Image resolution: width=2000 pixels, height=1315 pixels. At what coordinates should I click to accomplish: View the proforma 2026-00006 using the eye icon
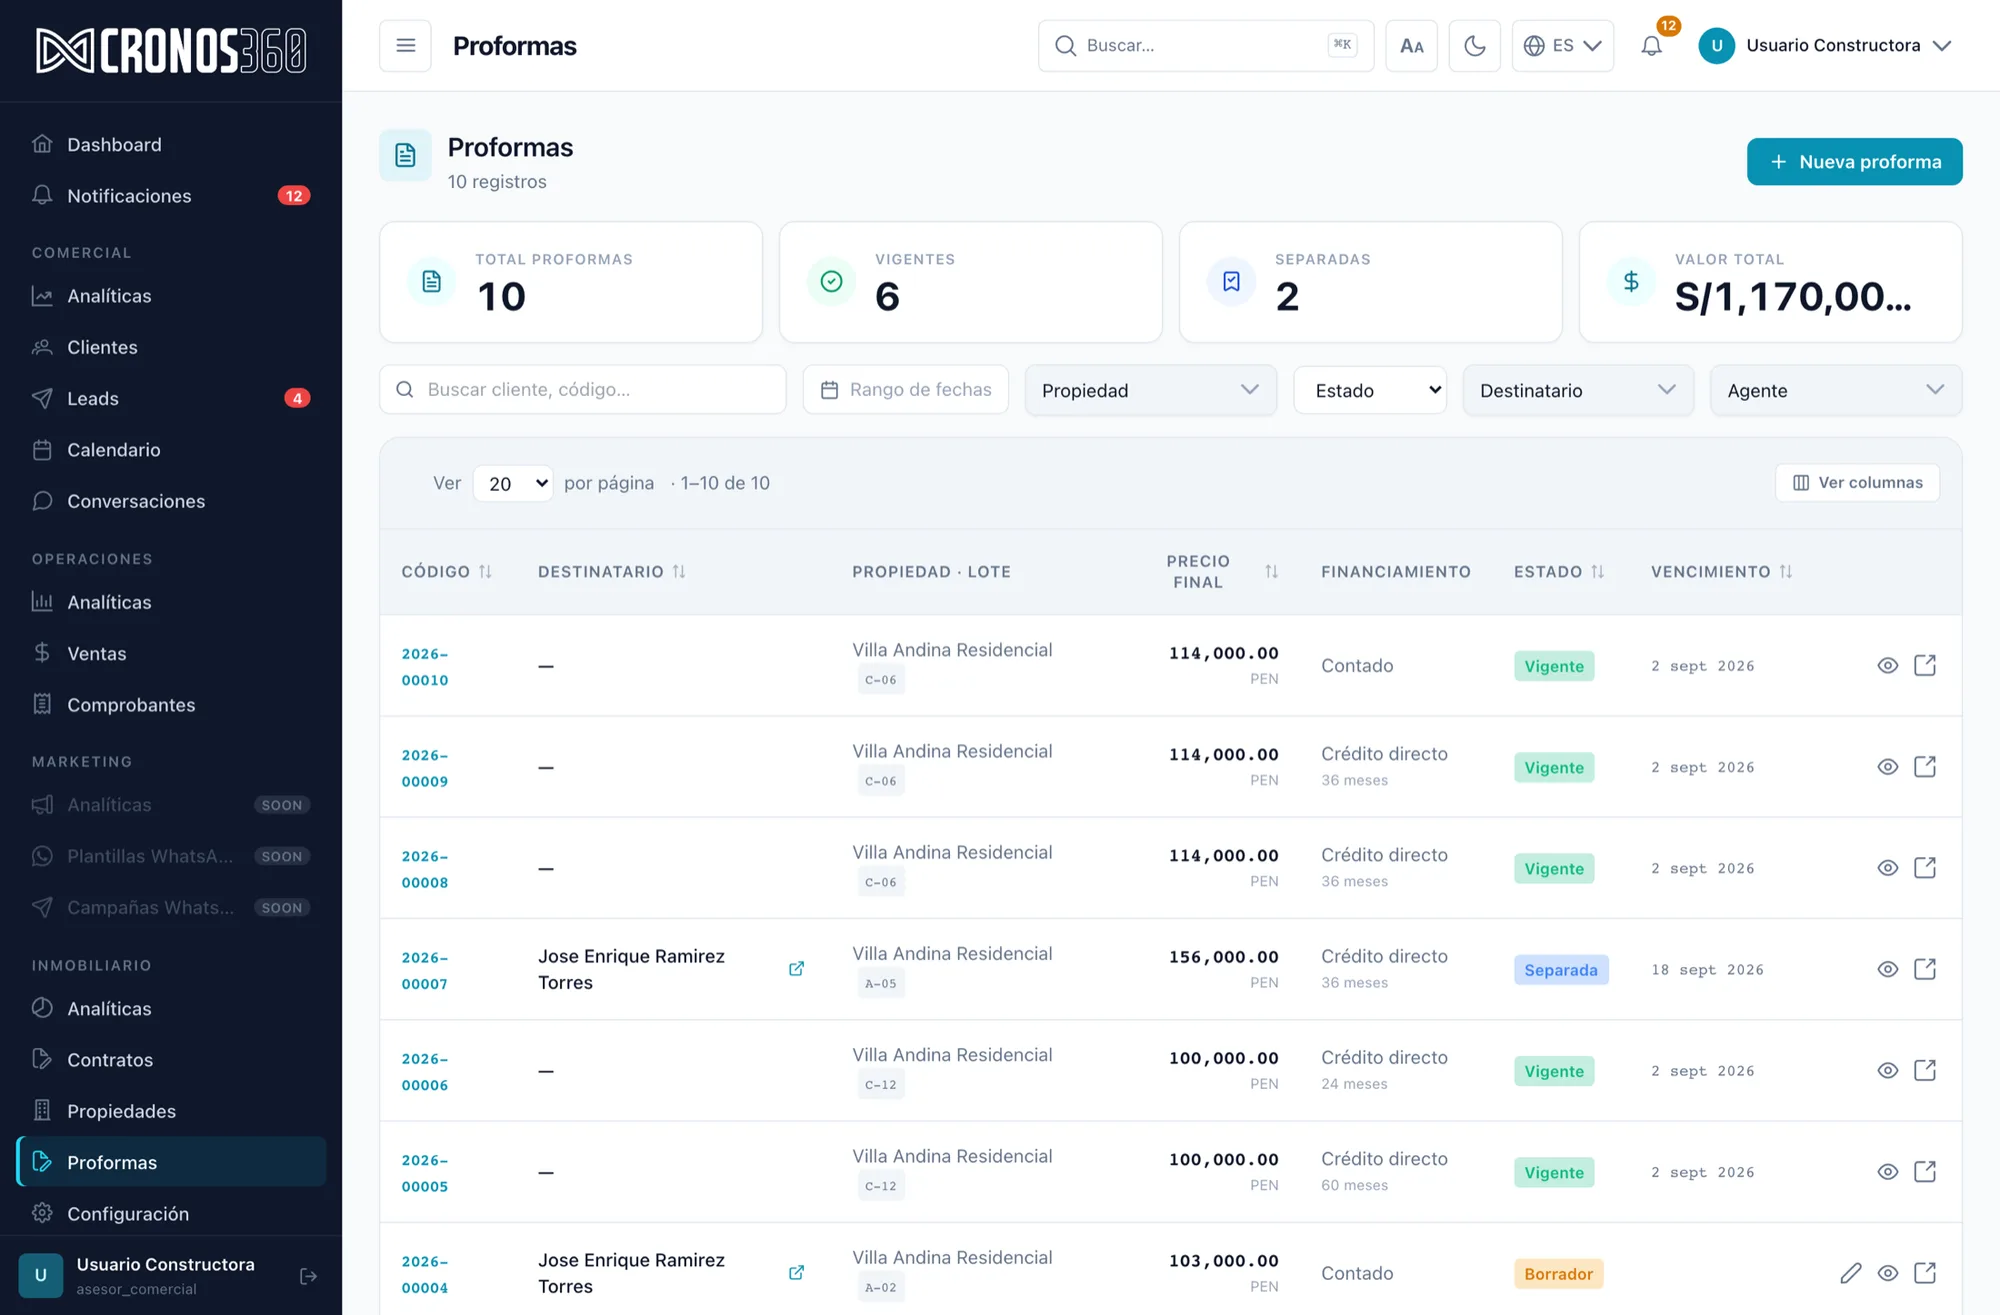pyautogui.click(x=1887, y=1071)
